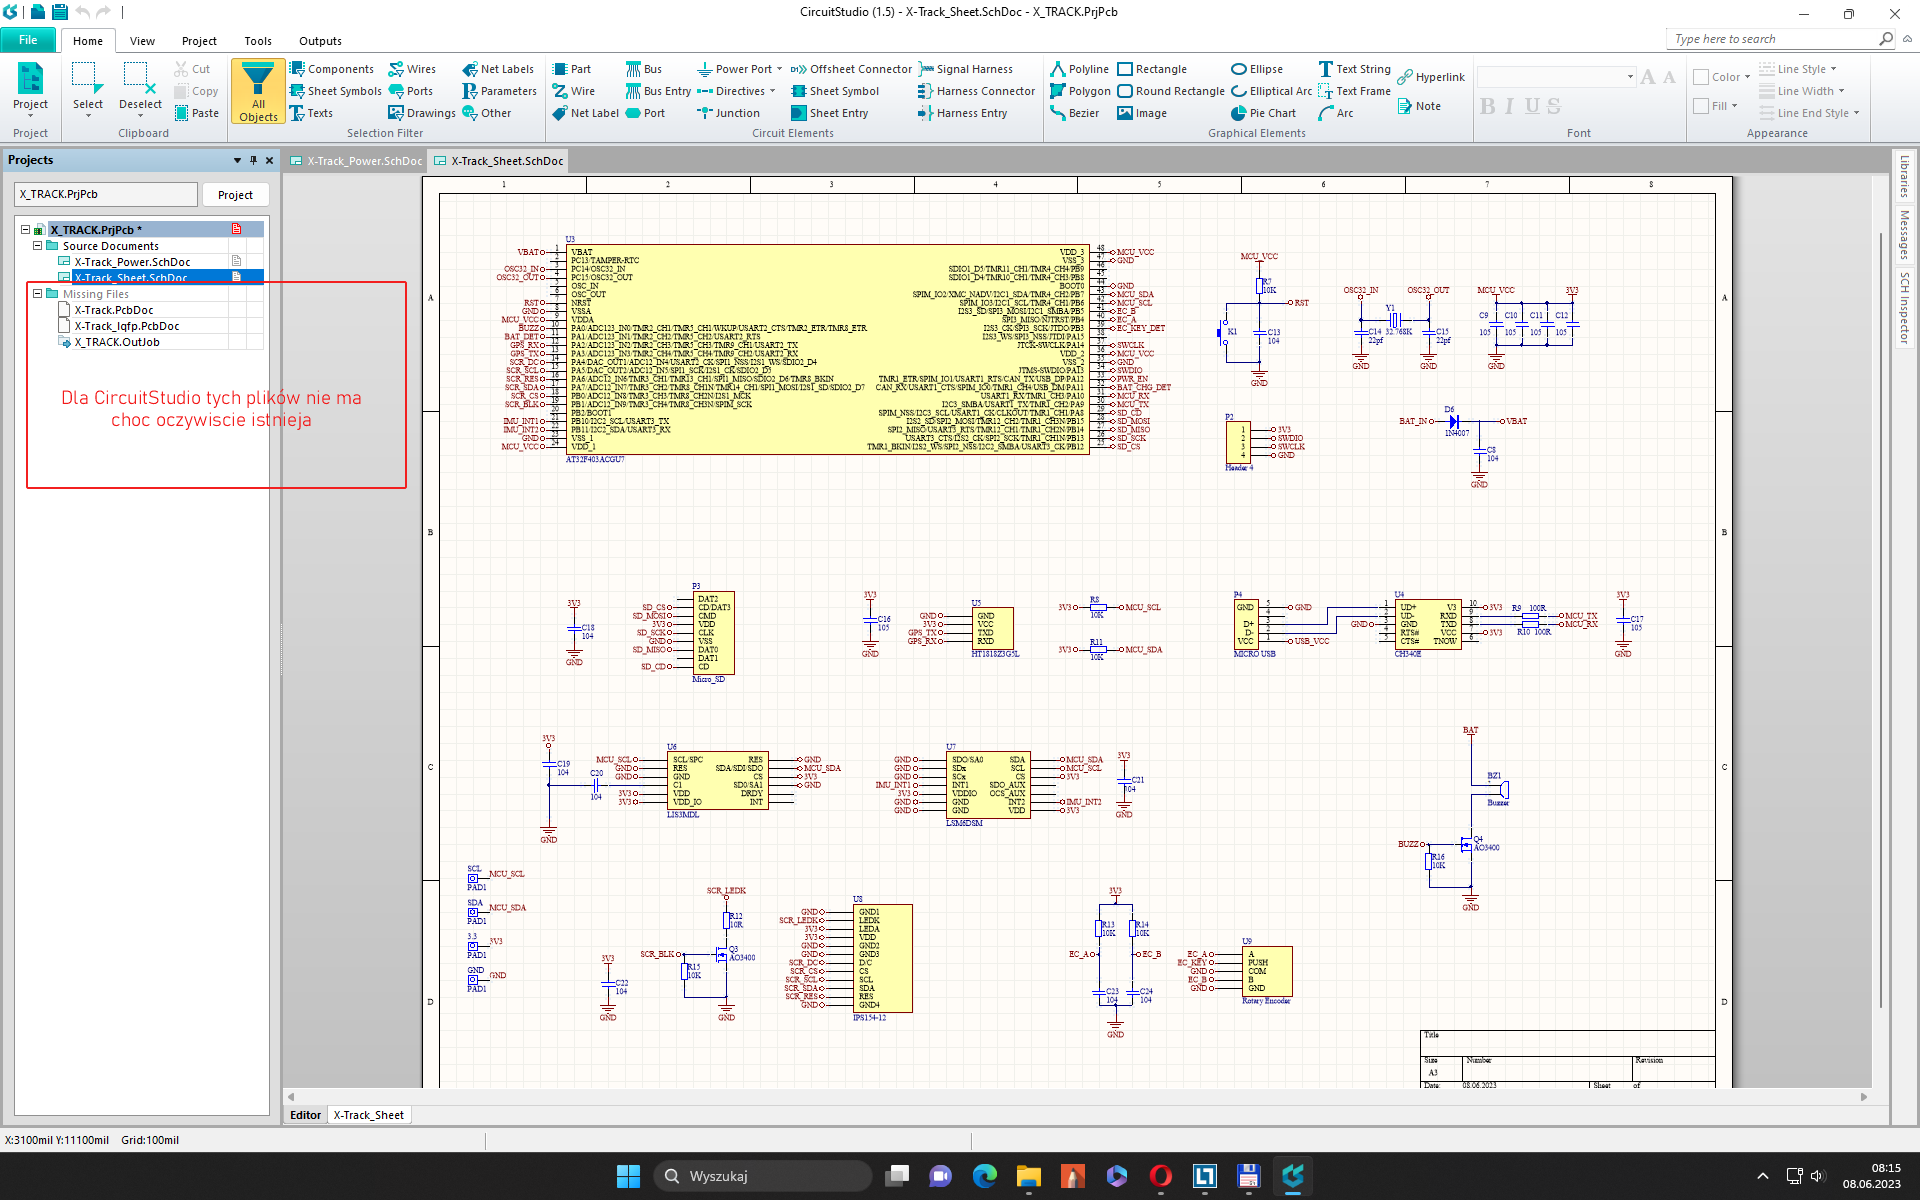
Task: Pin the Projects panel
Action: pyautogui.click(x=253, y=160)
